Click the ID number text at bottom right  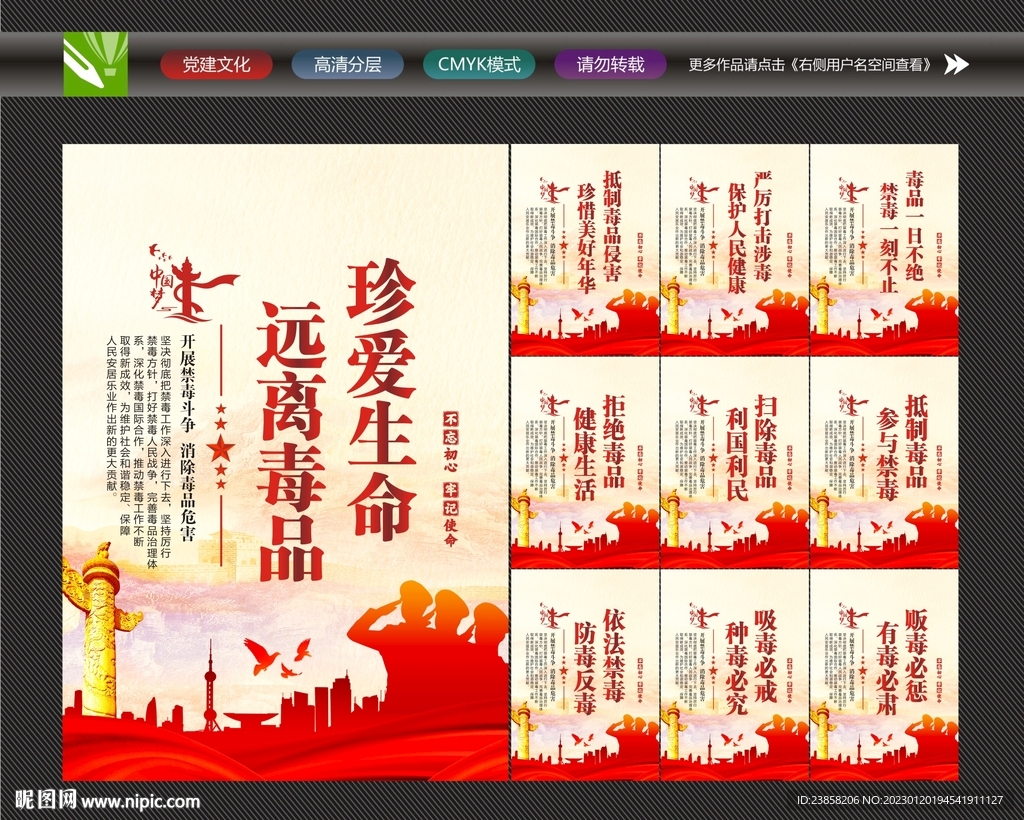899,800
